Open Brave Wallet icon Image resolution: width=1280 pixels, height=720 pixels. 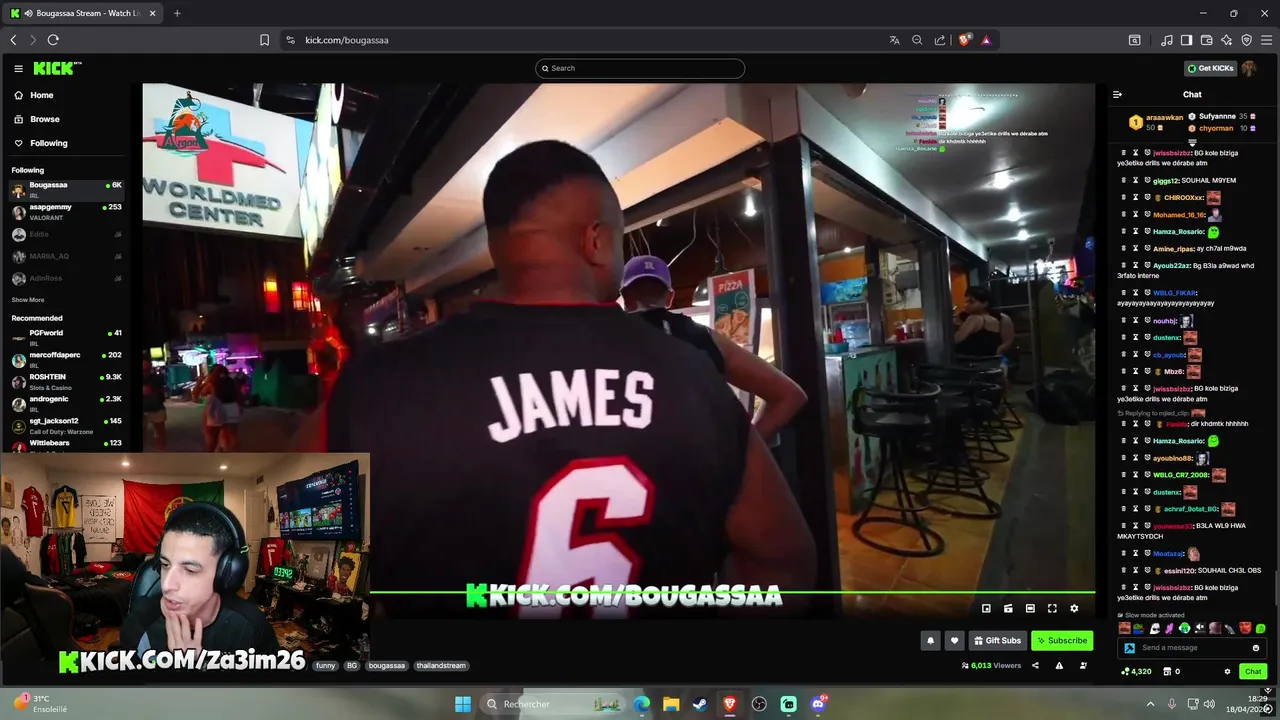click(1206, 40)
